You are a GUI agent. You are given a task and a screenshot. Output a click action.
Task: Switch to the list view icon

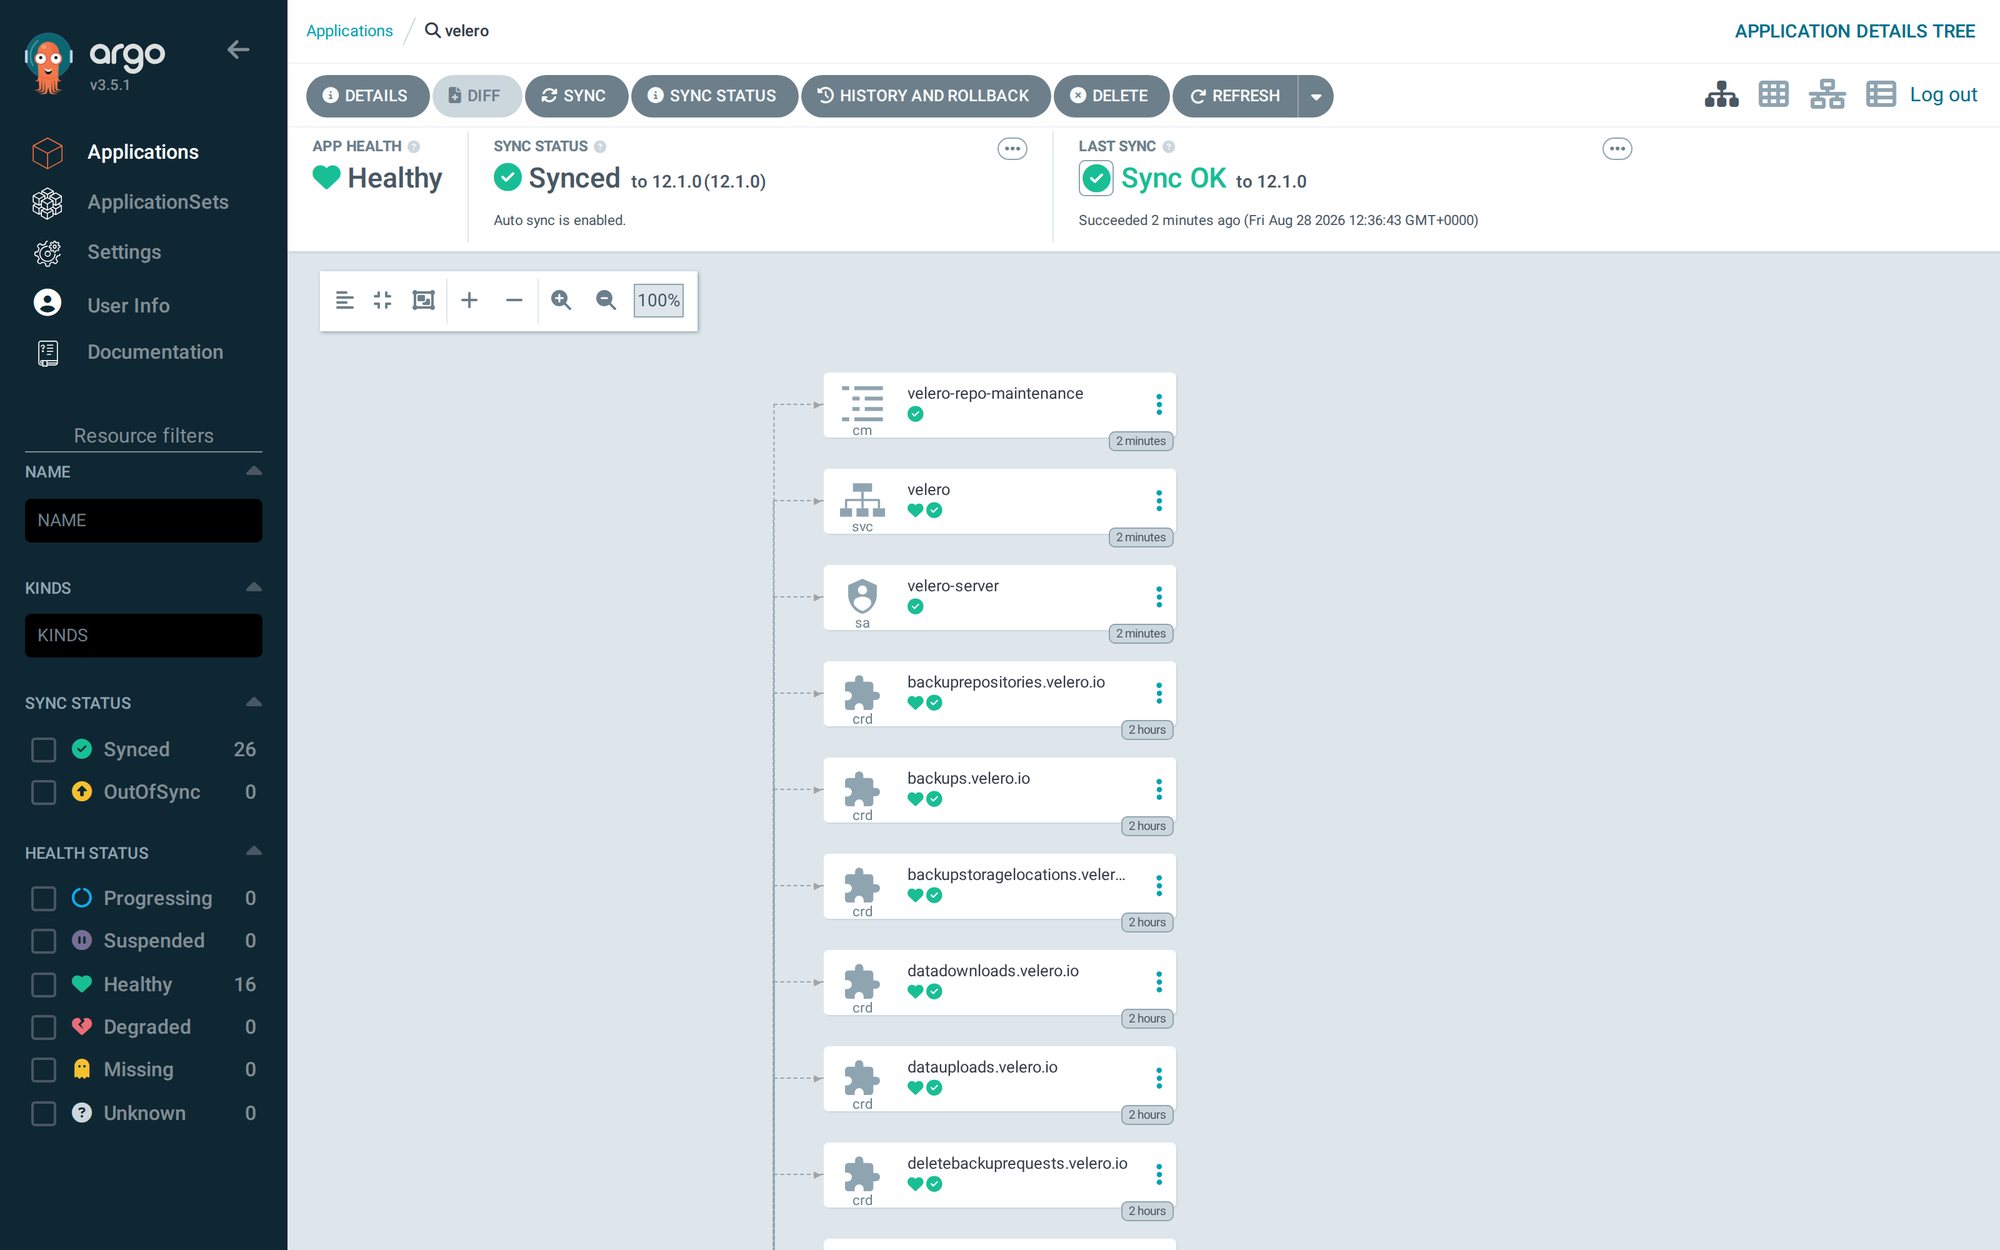coord(1881,95)
